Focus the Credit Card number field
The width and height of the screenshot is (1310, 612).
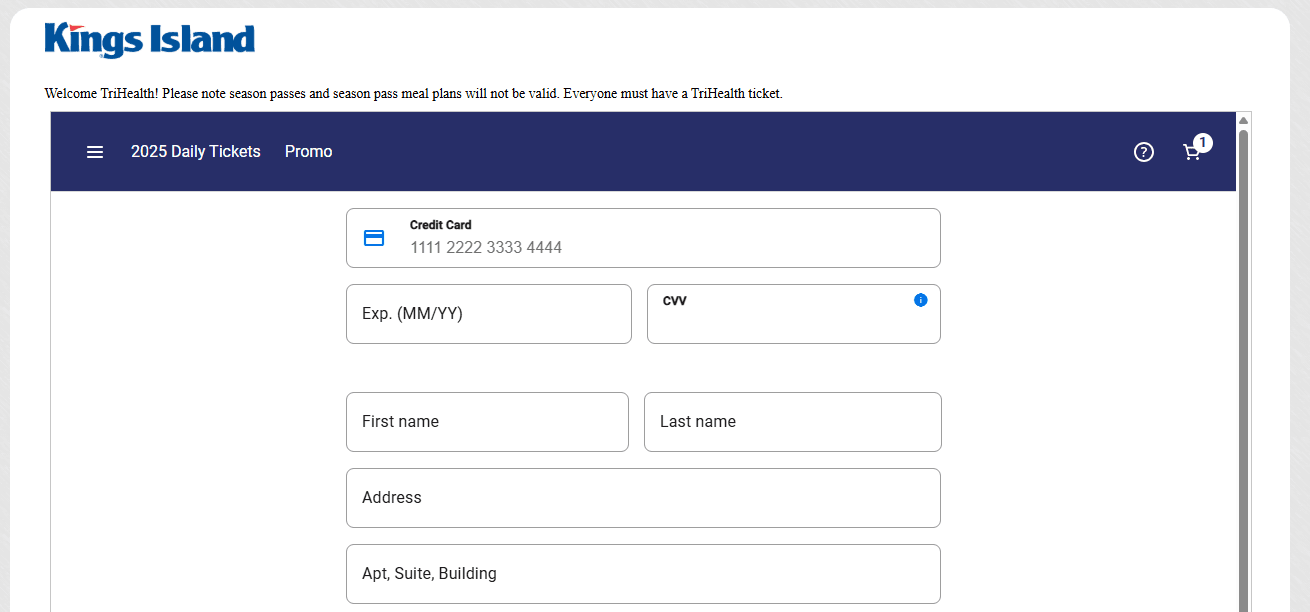pyautogui.click(x=643, y=238)
